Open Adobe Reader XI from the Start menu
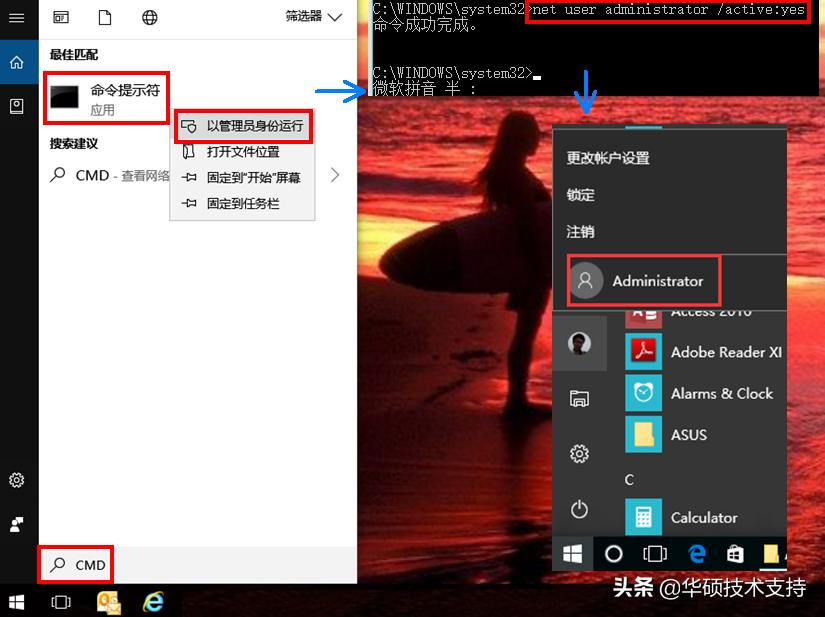This screenshot has height=617, width=825. [725, 352]
